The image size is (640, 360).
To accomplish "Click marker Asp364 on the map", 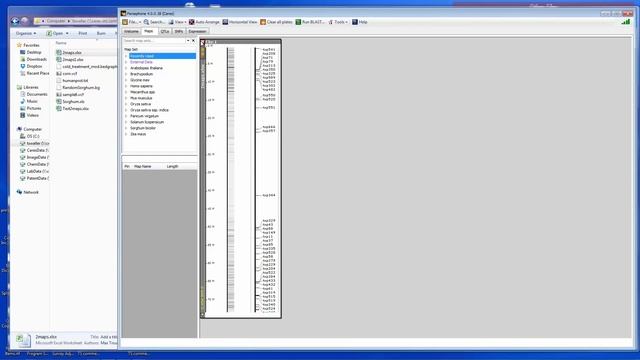I will click(x=269, y=196).
